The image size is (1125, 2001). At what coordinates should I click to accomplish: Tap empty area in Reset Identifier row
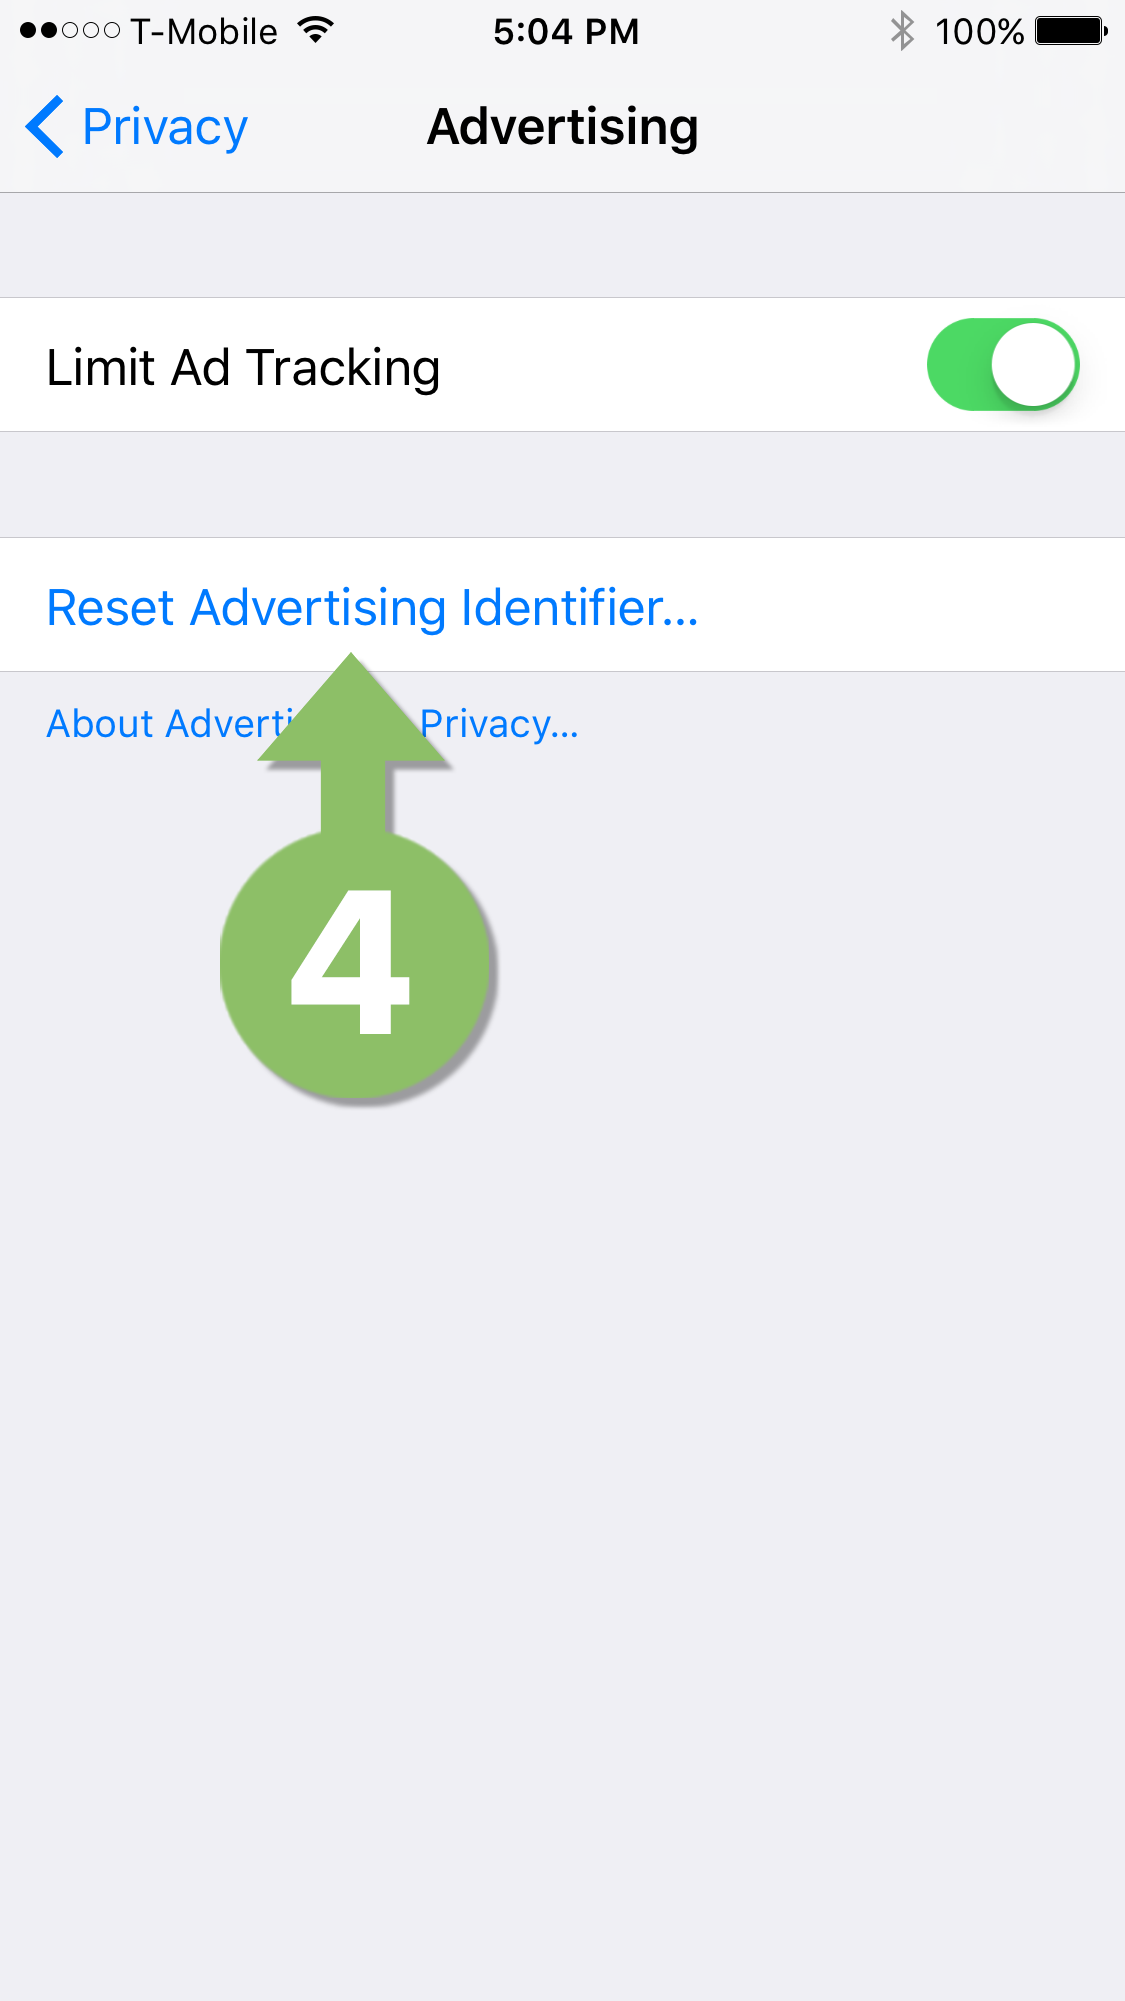[x=910, y=605]
